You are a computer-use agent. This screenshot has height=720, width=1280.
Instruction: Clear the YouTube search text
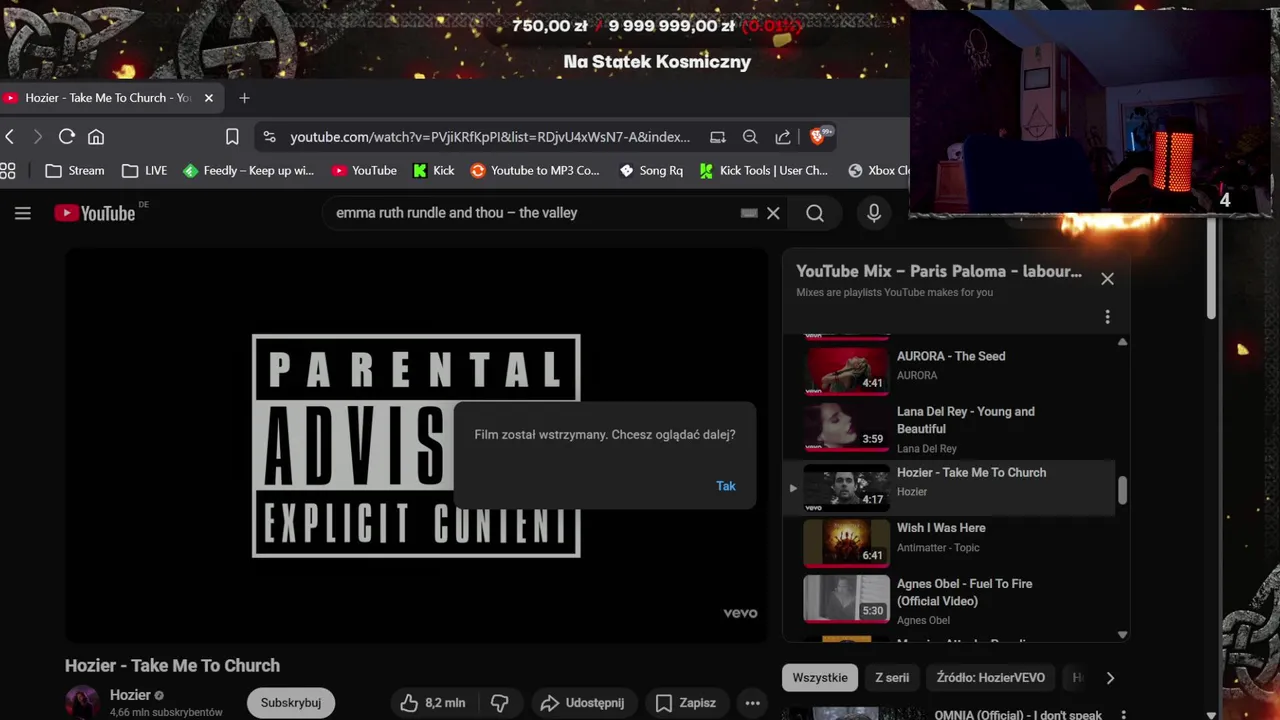773,213
